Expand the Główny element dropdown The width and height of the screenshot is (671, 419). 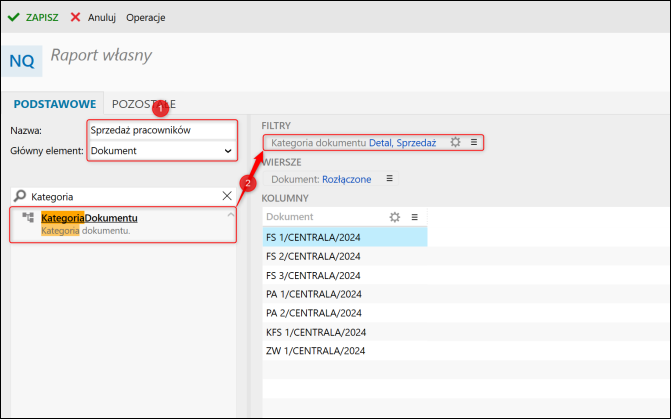pyautogui.click(x=228, y=151)
